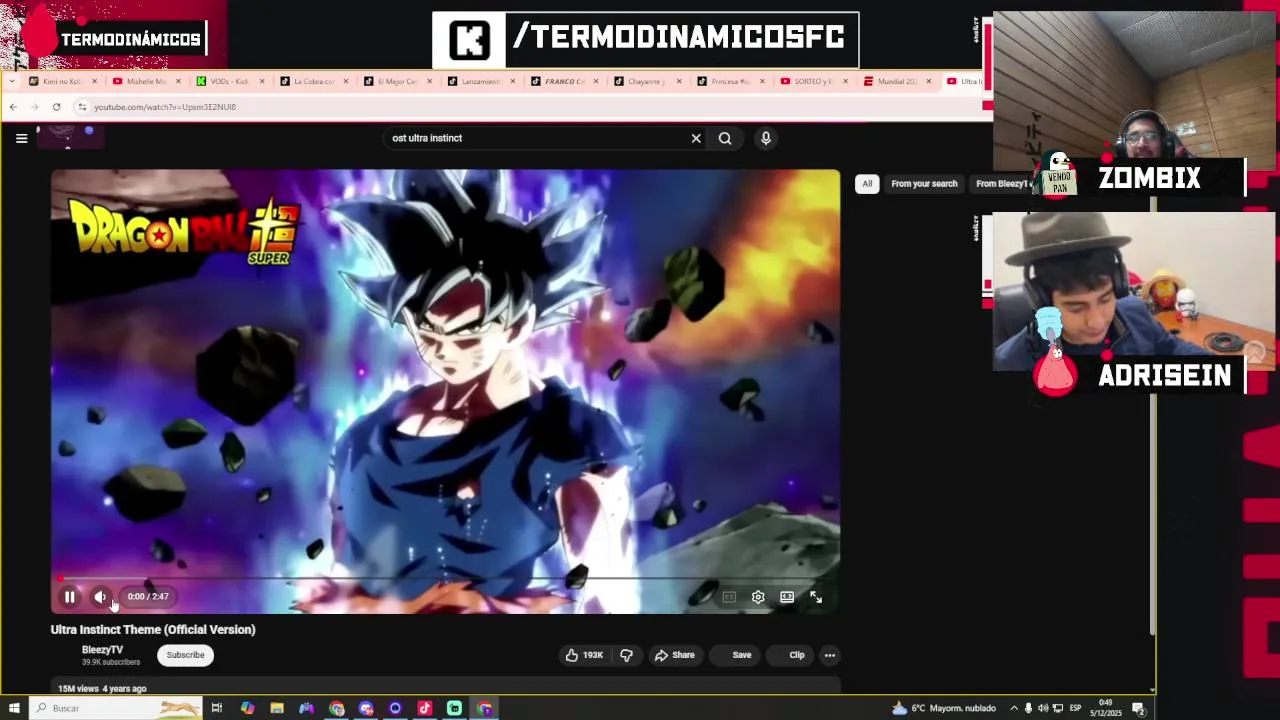Image resolution: width=1280 pixels, height=720 pixels.
Task: Open video settings gear in player
Action: [758, 597]
